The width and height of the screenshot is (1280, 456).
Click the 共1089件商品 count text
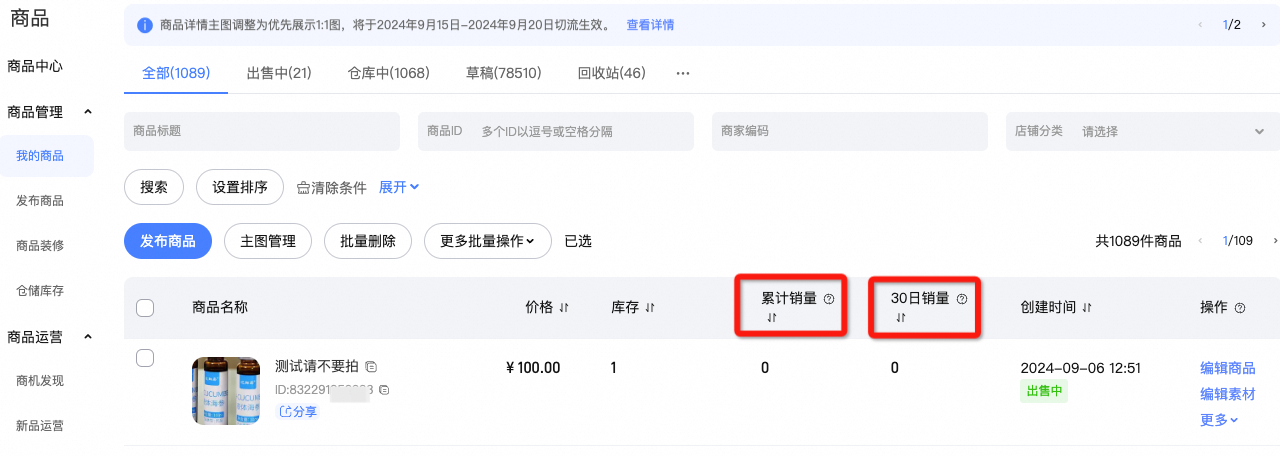(x=1138, y=241)
